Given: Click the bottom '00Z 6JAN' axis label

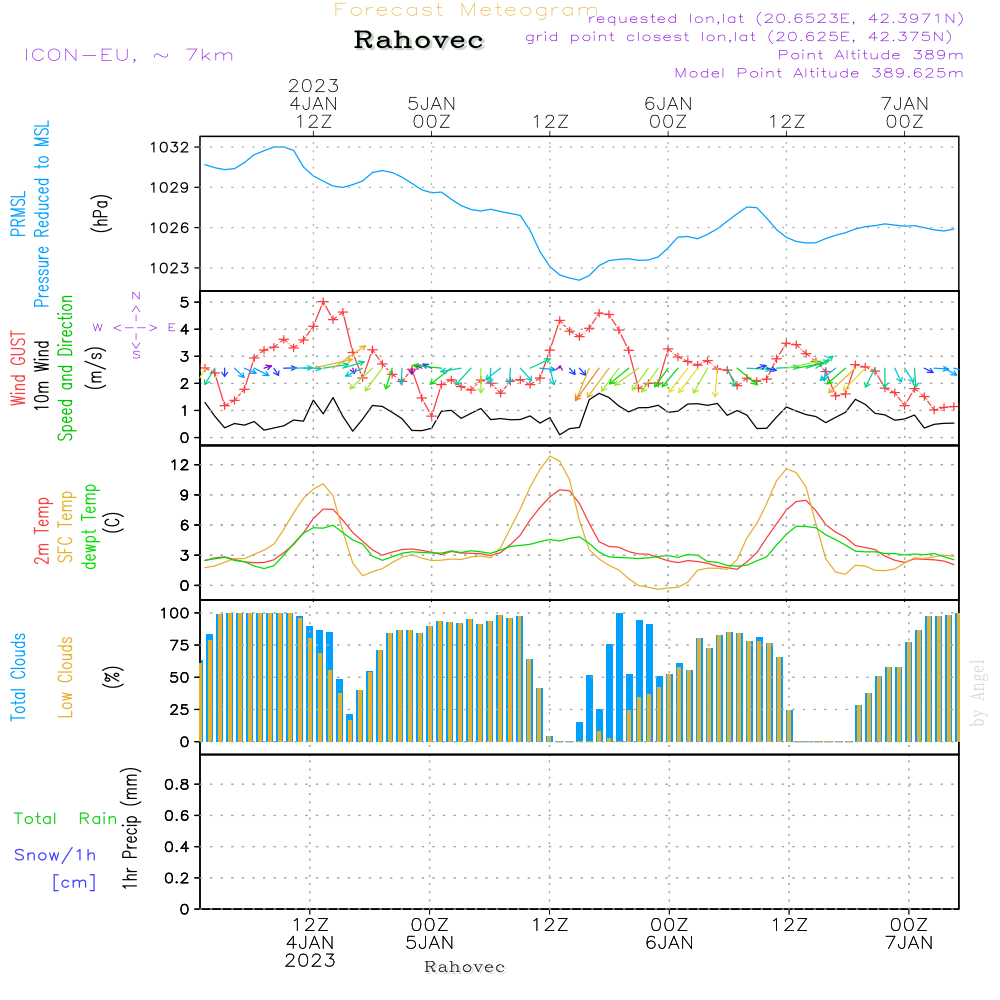Looking at the screenshot, I should click(669, 933).
